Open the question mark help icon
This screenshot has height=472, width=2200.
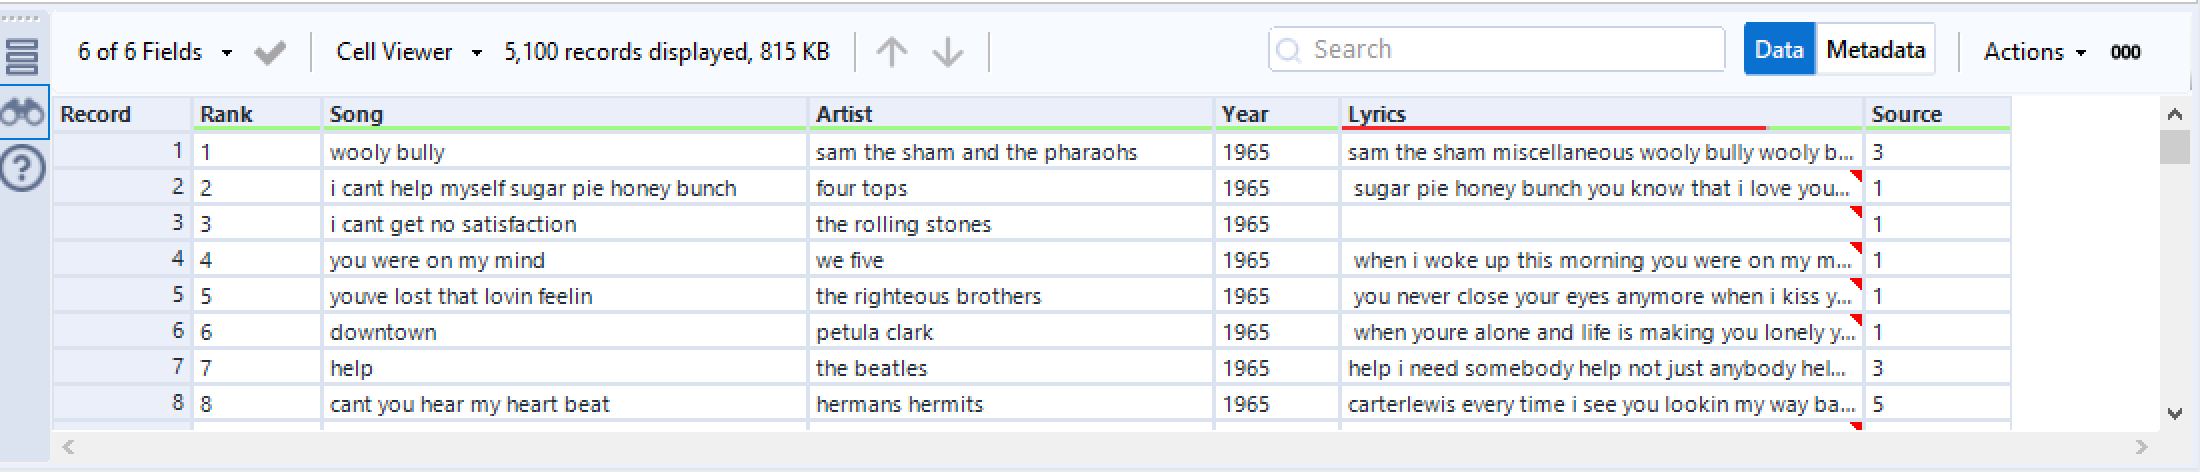(22, 169)
